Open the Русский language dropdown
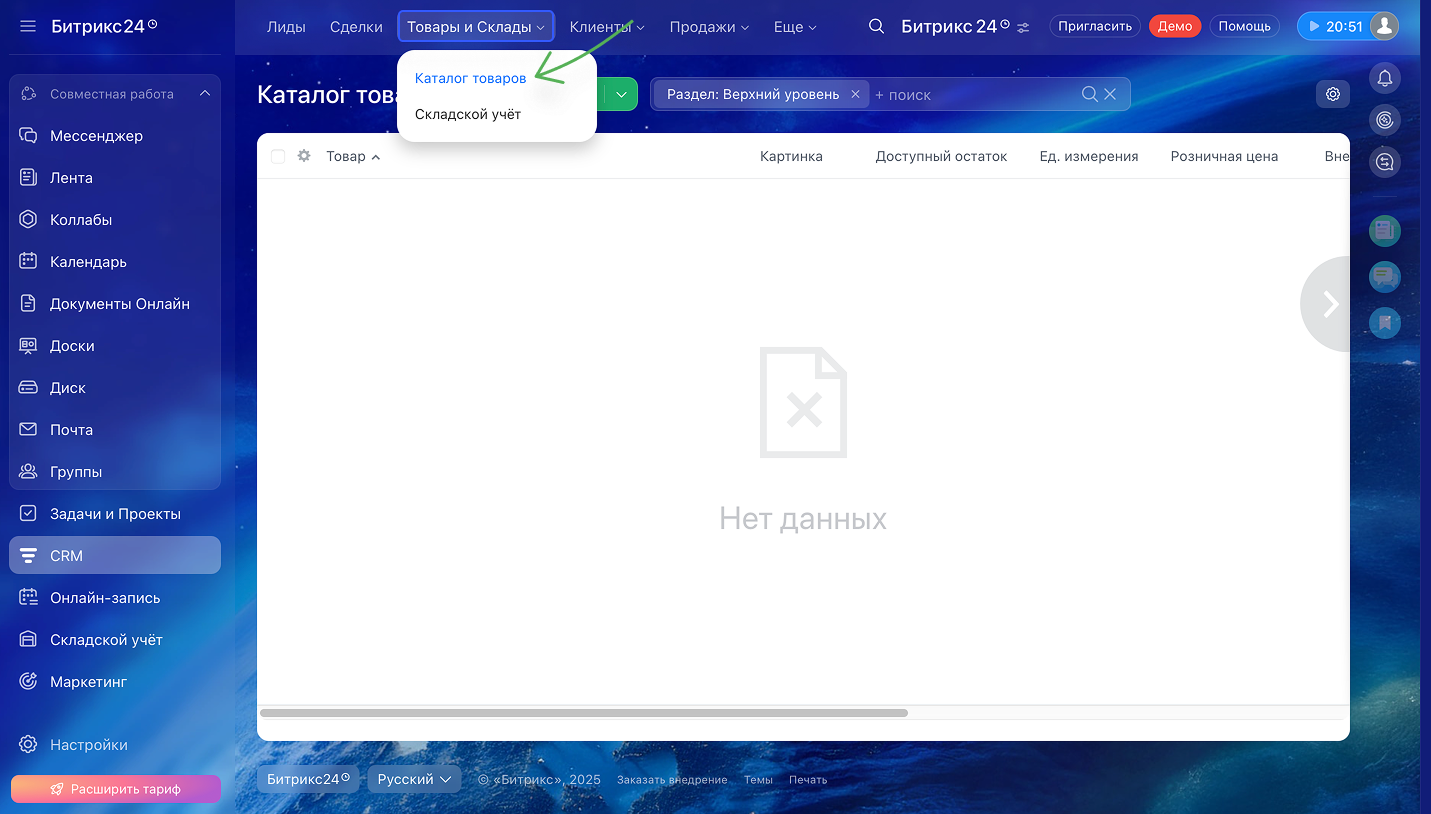Image resolution: width=1431 pixels, height=814 pixels. tap(413, 778)
